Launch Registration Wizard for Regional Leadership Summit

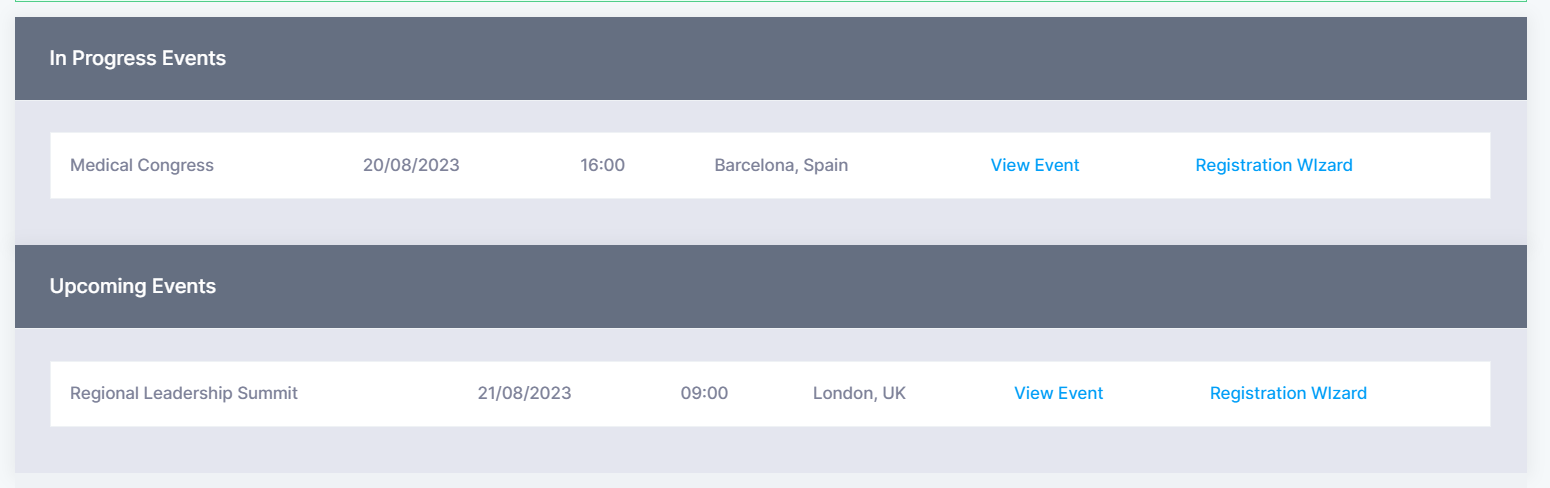[1288, 393]
